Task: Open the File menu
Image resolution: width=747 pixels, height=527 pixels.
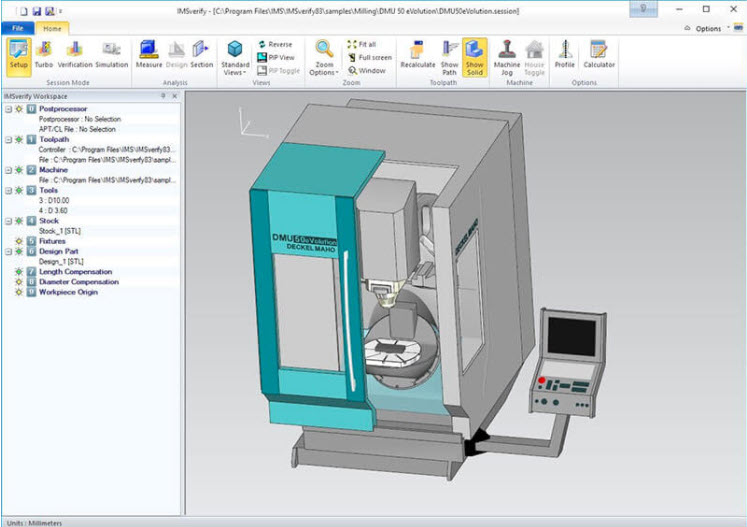Action: [x=17, y=28]
